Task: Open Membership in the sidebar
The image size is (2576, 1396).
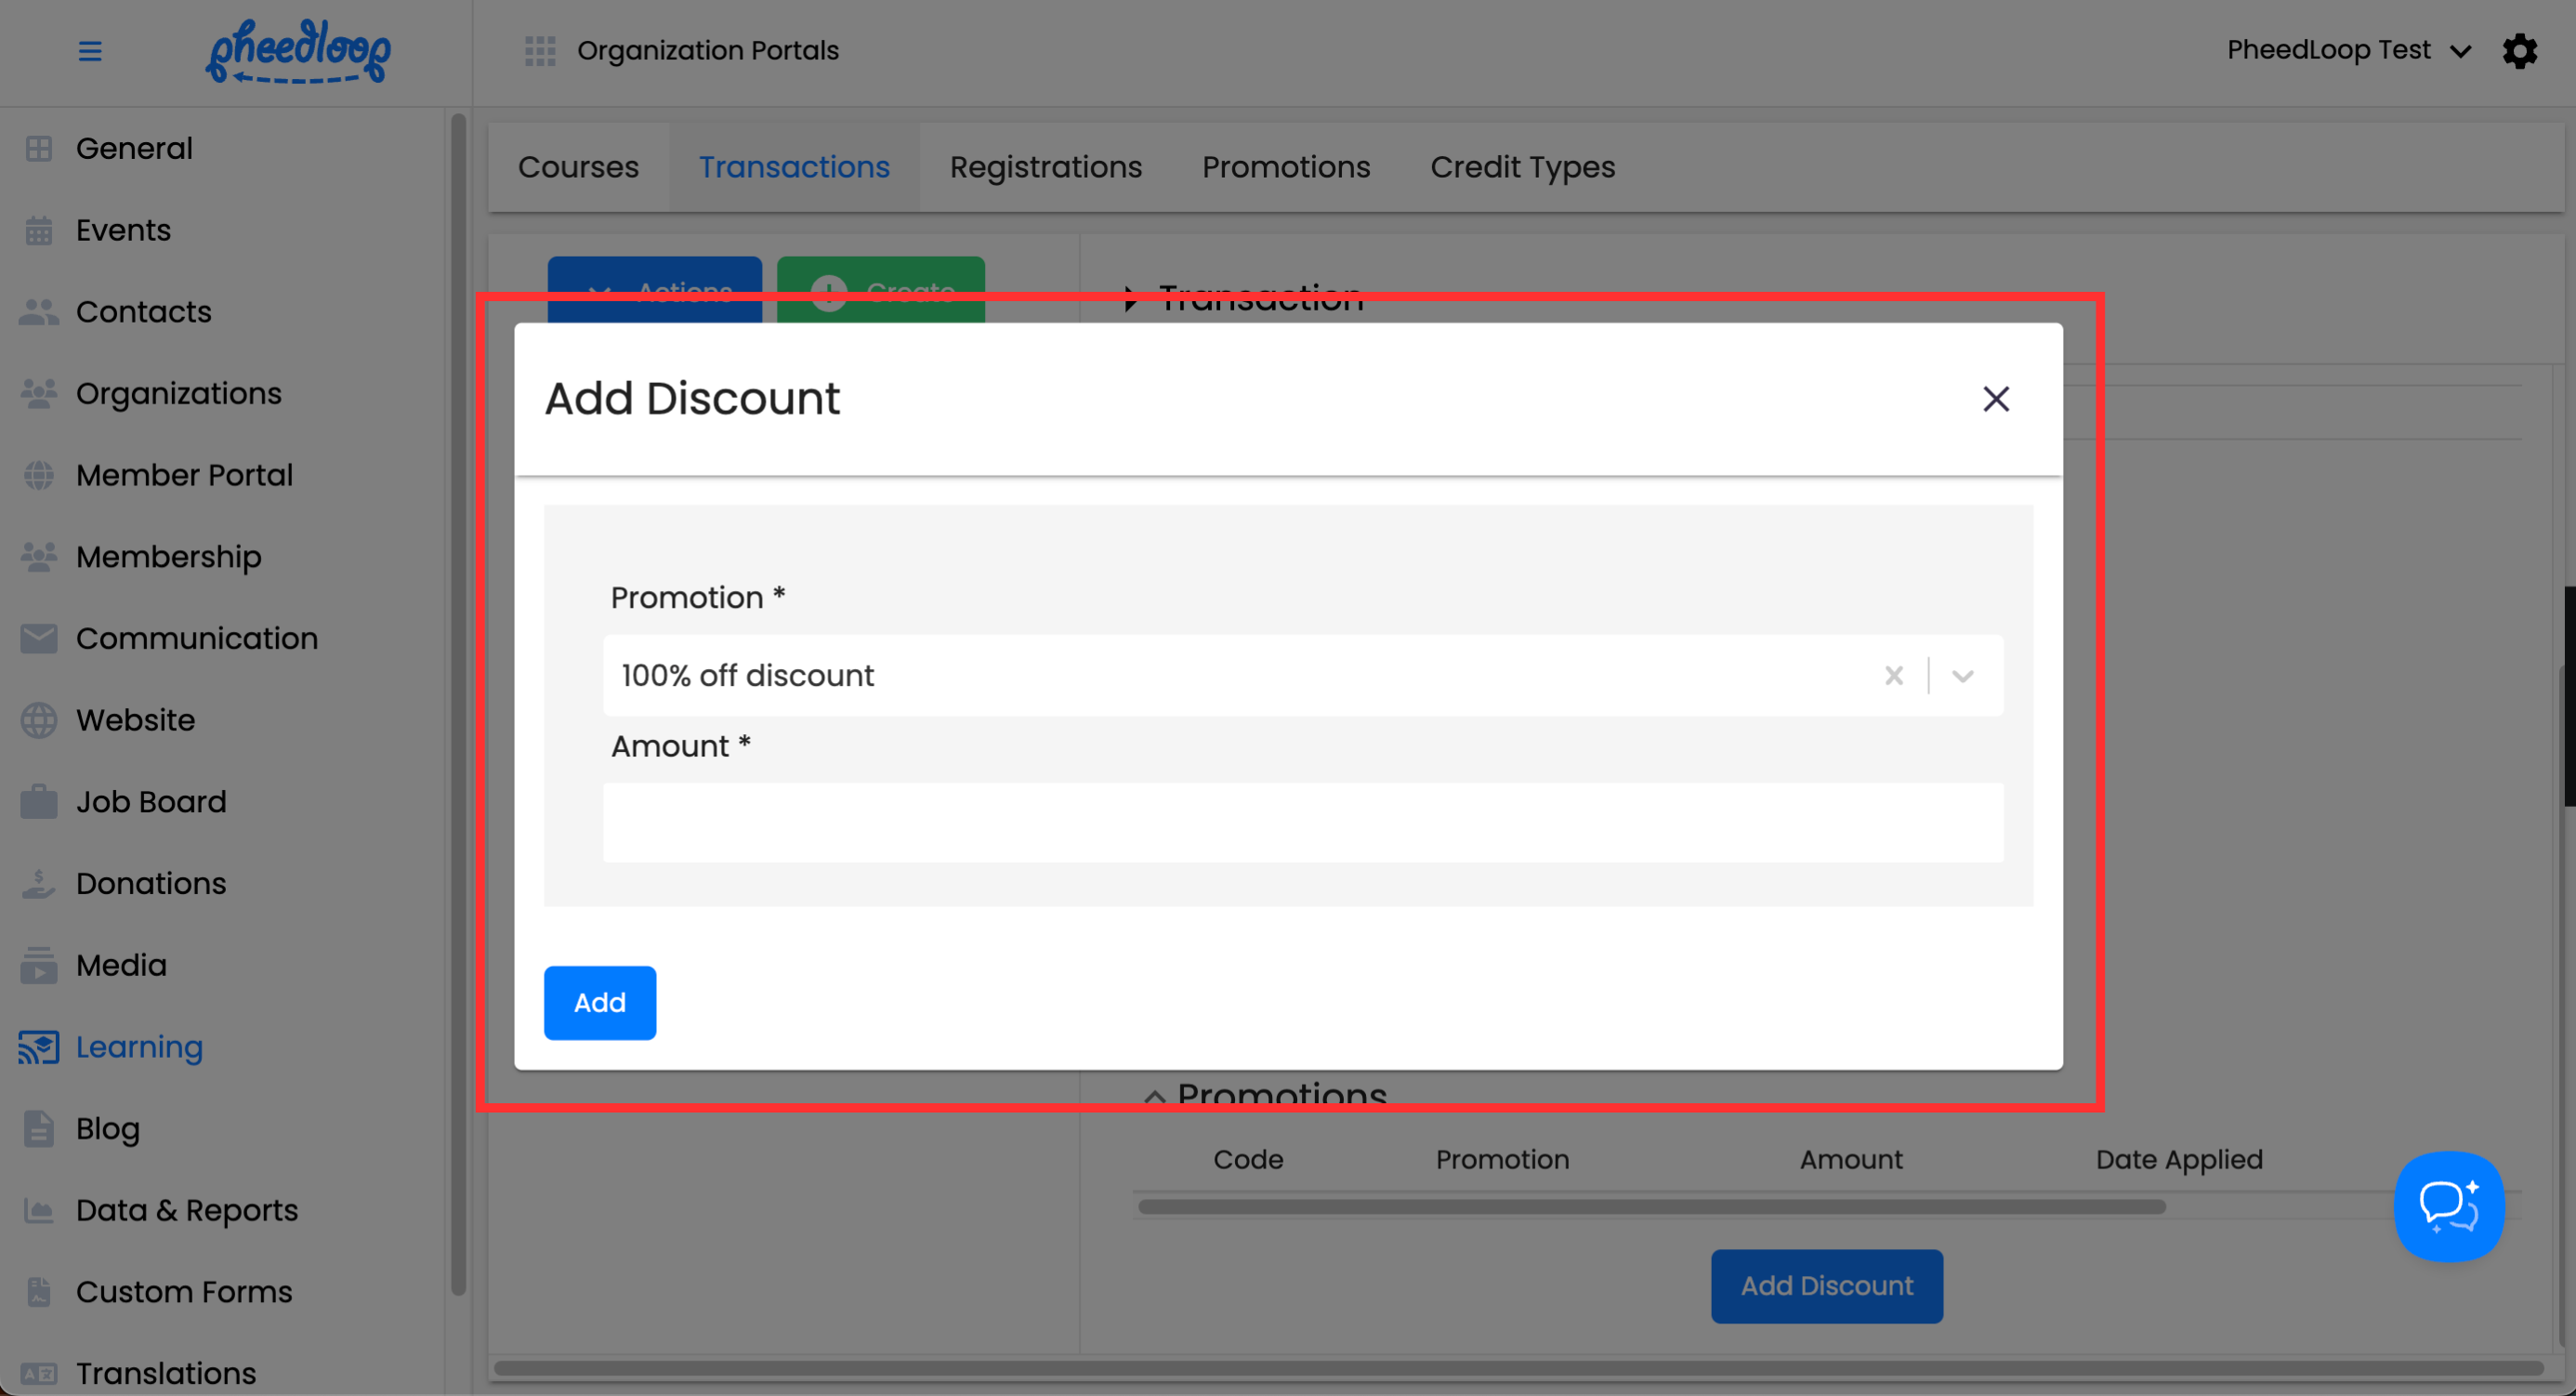Action: pos(168,557)
